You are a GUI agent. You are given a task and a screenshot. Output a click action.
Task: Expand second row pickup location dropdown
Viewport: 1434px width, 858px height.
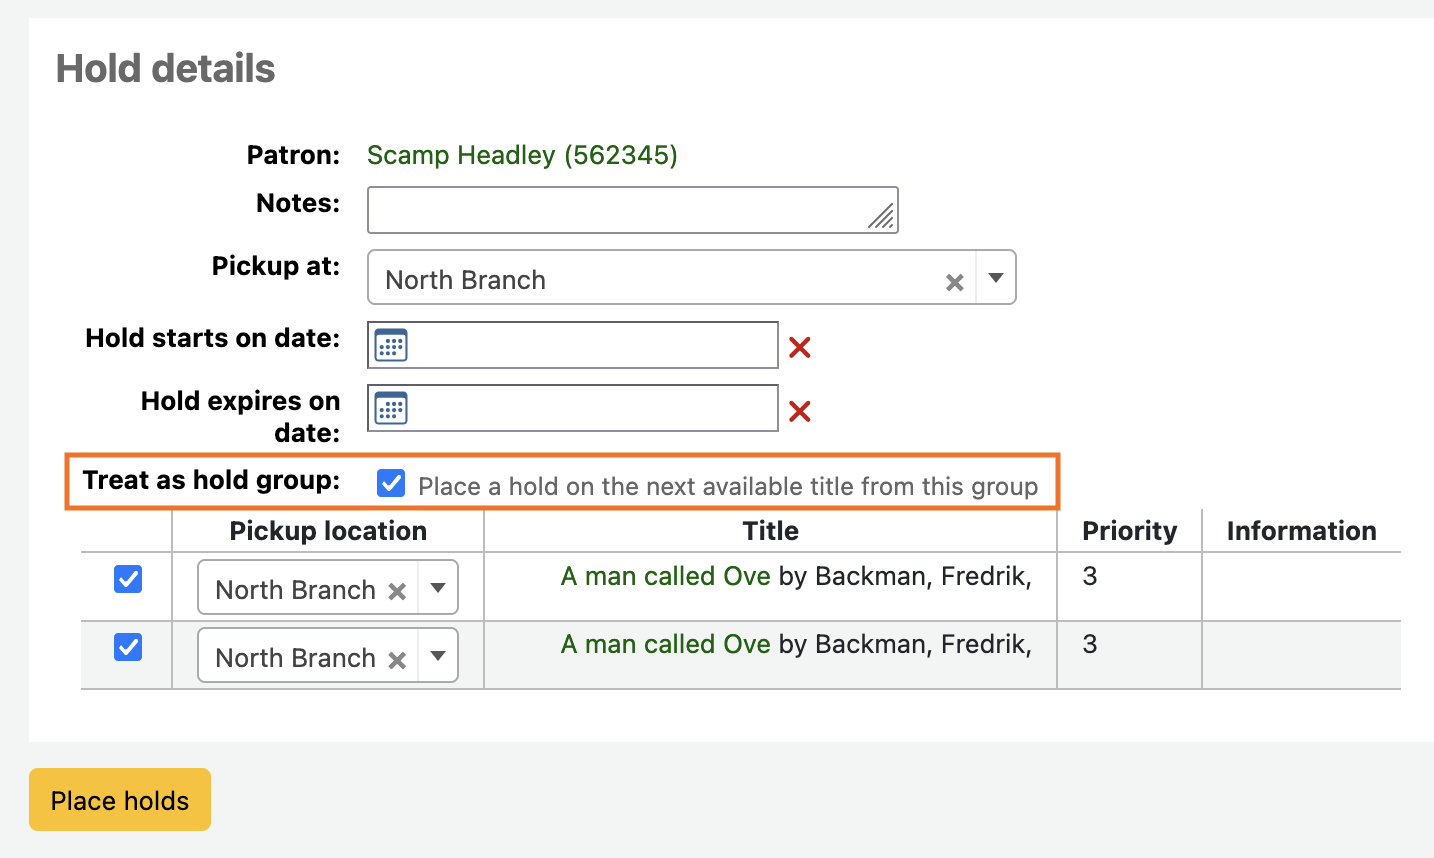click(x=438, y=656)
